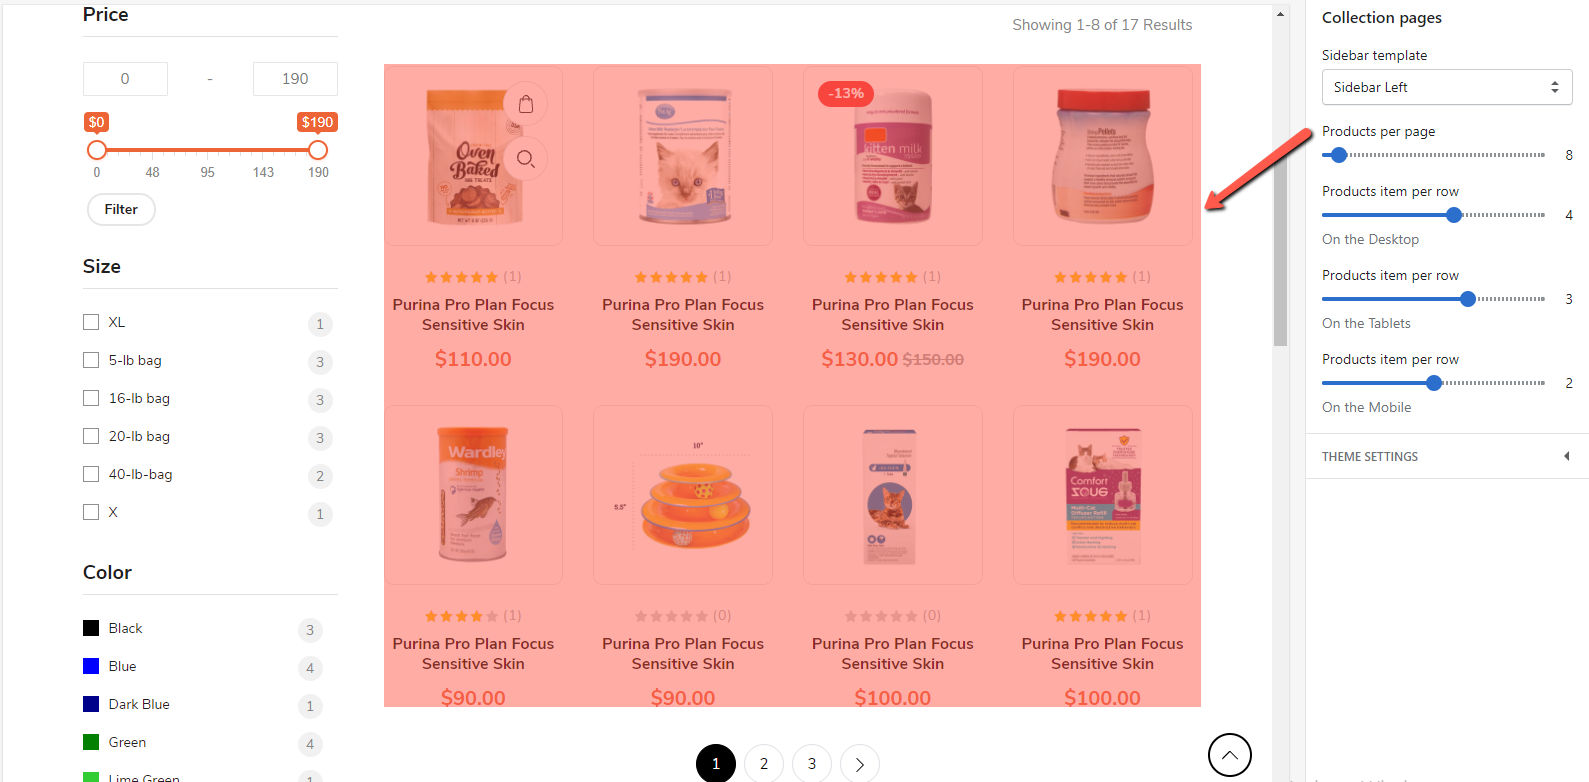Check the XL size checkbox
The image size is (1589, 782).
[91, 322]
